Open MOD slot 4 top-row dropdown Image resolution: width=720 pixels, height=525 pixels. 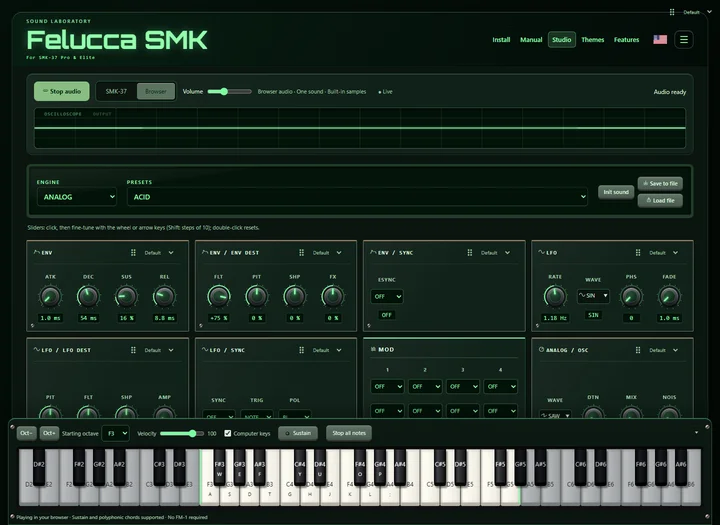pyautogui.click(x=500, y=387)
